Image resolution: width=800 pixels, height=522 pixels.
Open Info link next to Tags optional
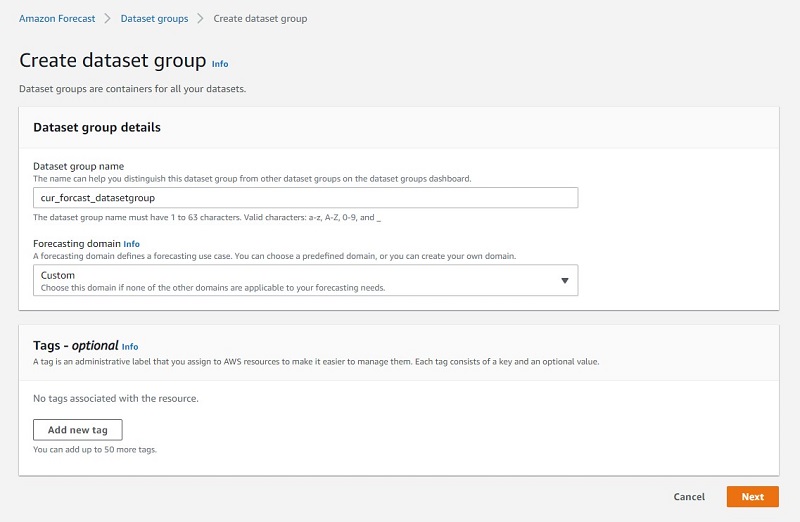tap(130, 346)
